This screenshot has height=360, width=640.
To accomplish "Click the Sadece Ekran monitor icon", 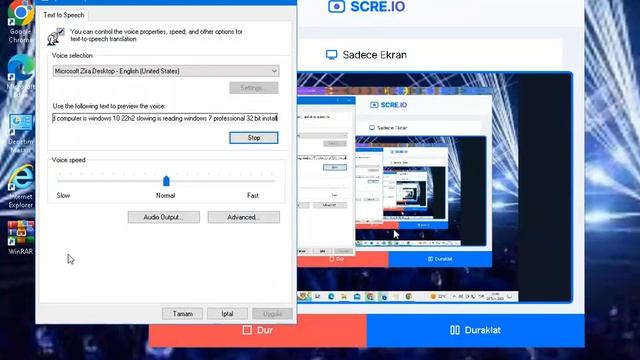I will point(331,55).
